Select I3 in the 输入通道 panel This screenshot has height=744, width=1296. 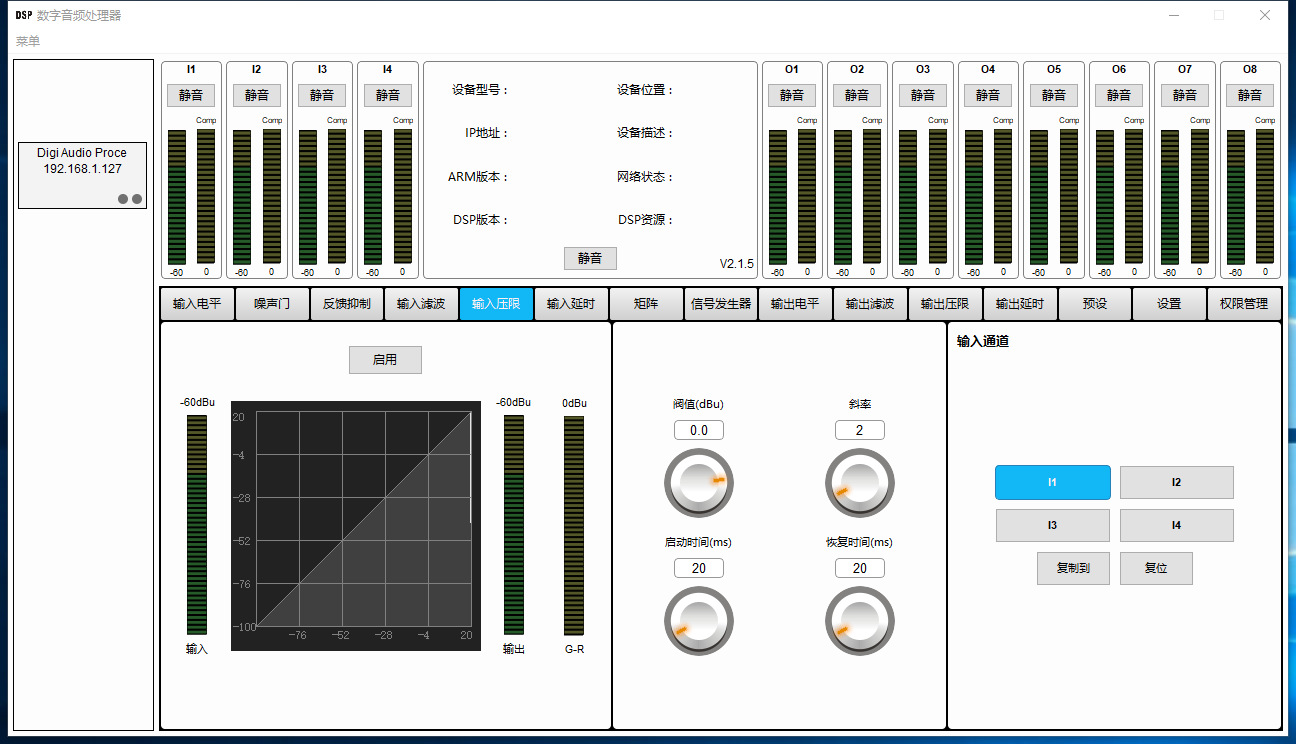point(1053,525)
